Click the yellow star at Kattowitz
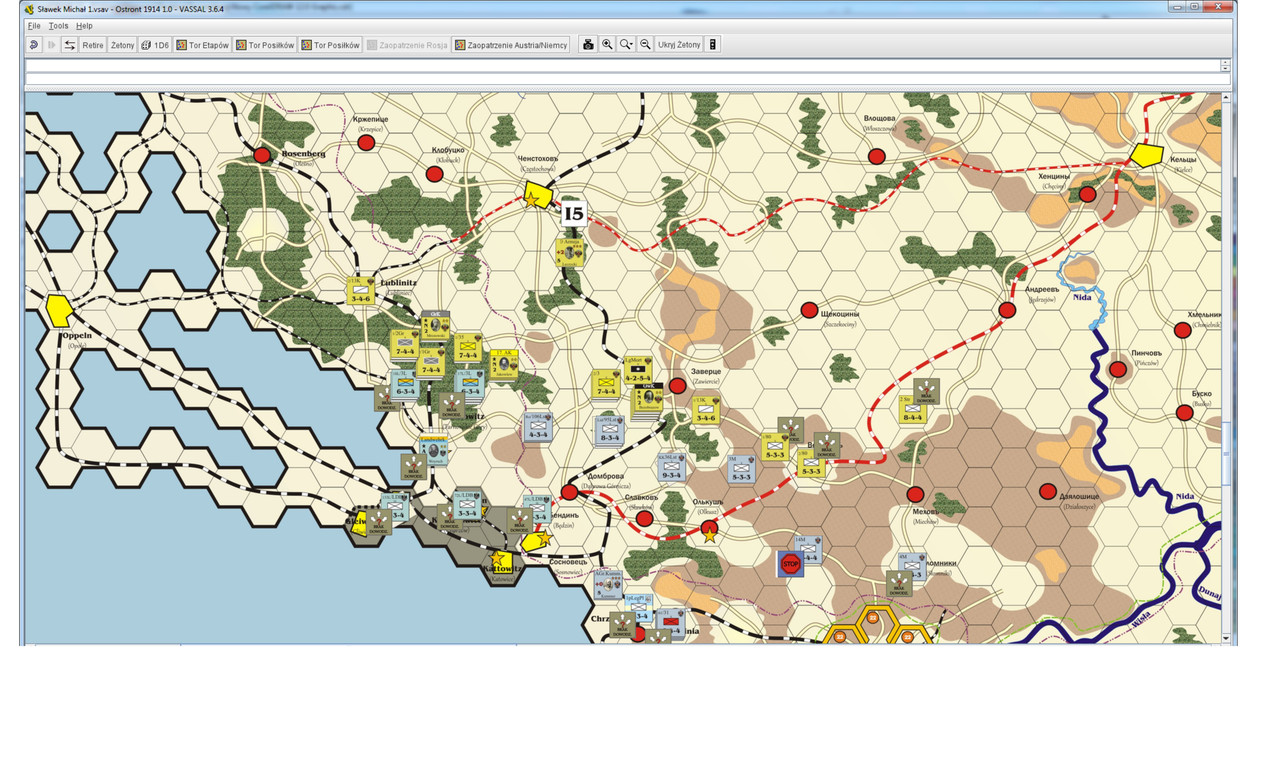This screenshot has width=1280, height=758. tap(499, 558)
